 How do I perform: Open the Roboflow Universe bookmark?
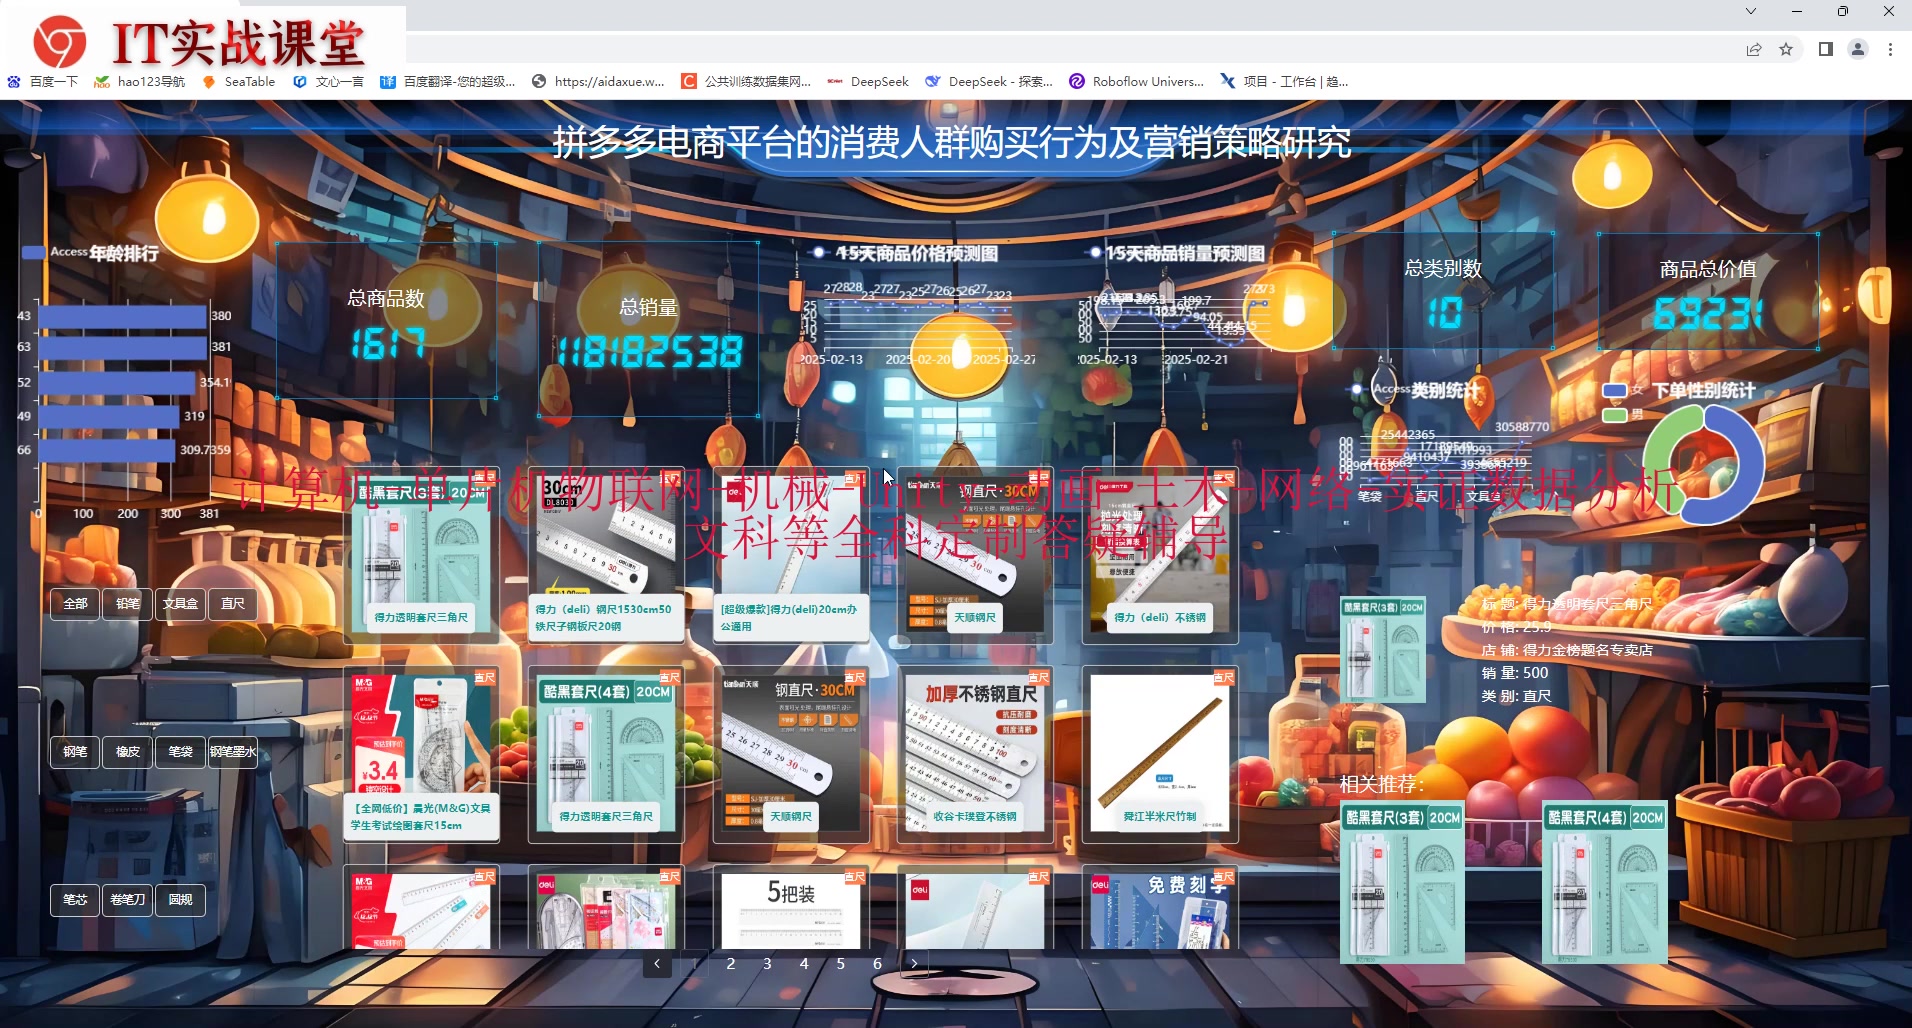(x=1137, y=82)
